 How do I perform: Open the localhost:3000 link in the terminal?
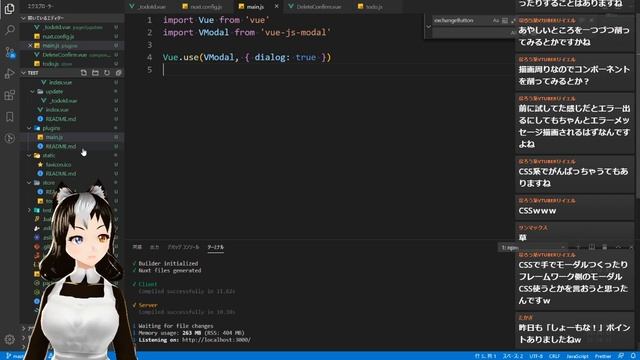tap(216, 340)
